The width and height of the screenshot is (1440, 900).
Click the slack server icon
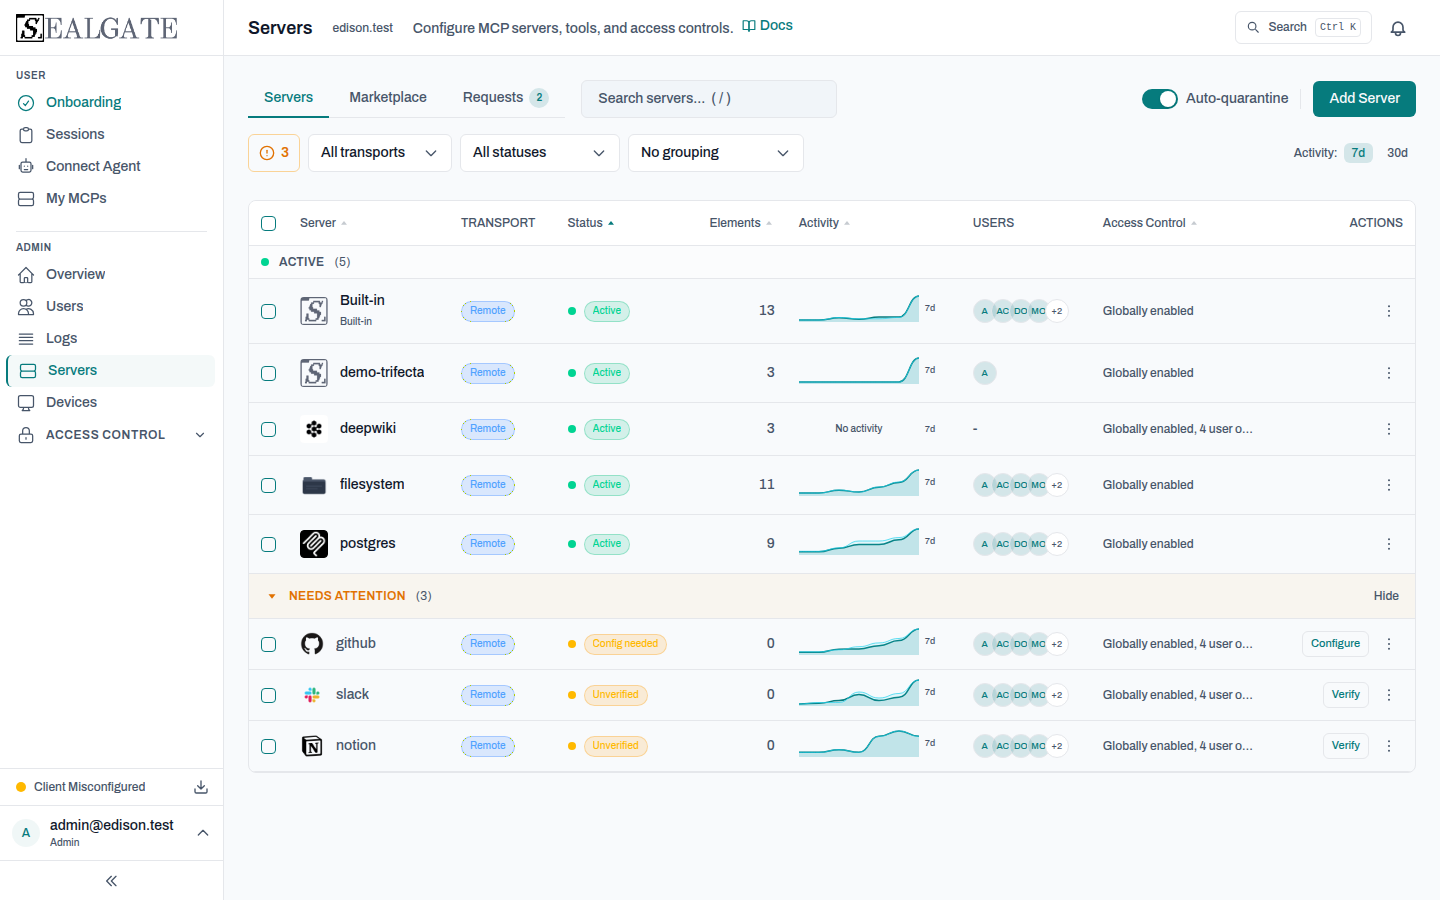(312, 695)
